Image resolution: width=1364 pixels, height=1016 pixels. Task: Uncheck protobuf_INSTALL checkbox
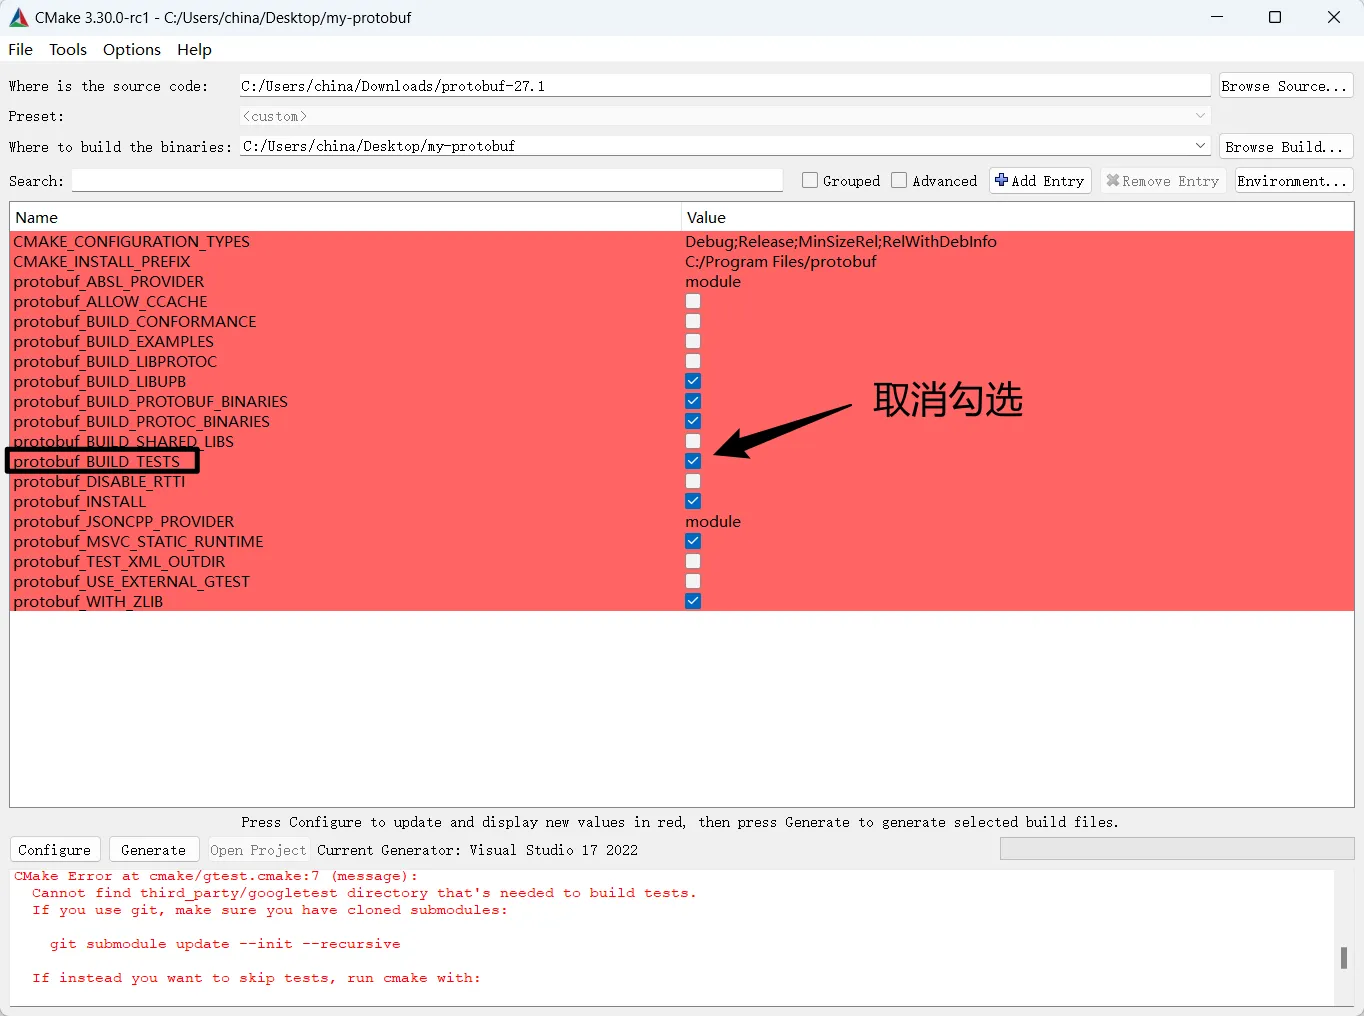click(x=693, y=501)
